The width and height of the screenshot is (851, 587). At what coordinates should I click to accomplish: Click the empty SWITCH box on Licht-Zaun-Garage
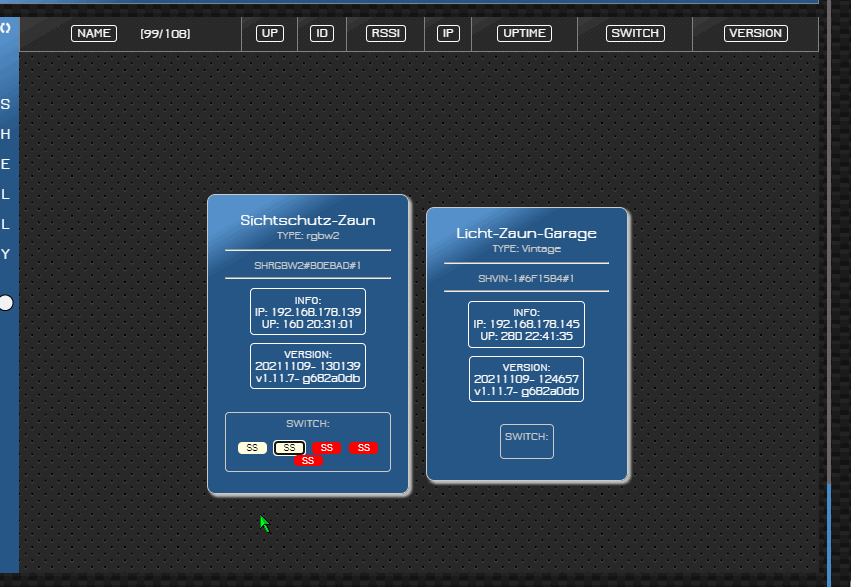point(526,441)
